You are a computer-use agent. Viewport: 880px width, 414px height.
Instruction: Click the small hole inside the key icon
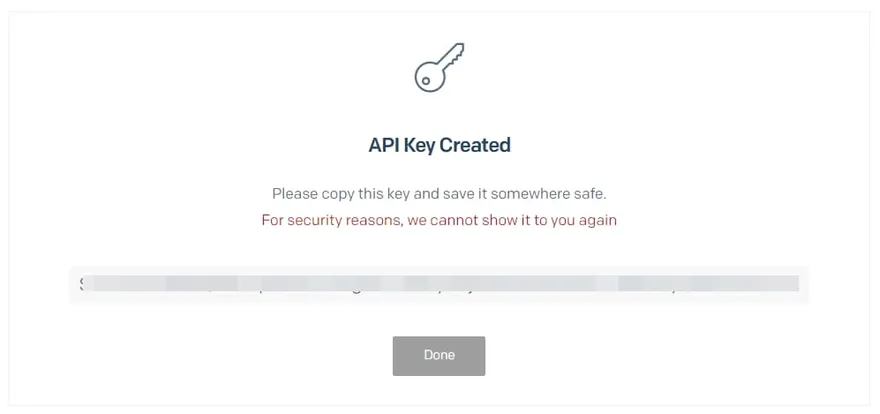tap(426, 81)
